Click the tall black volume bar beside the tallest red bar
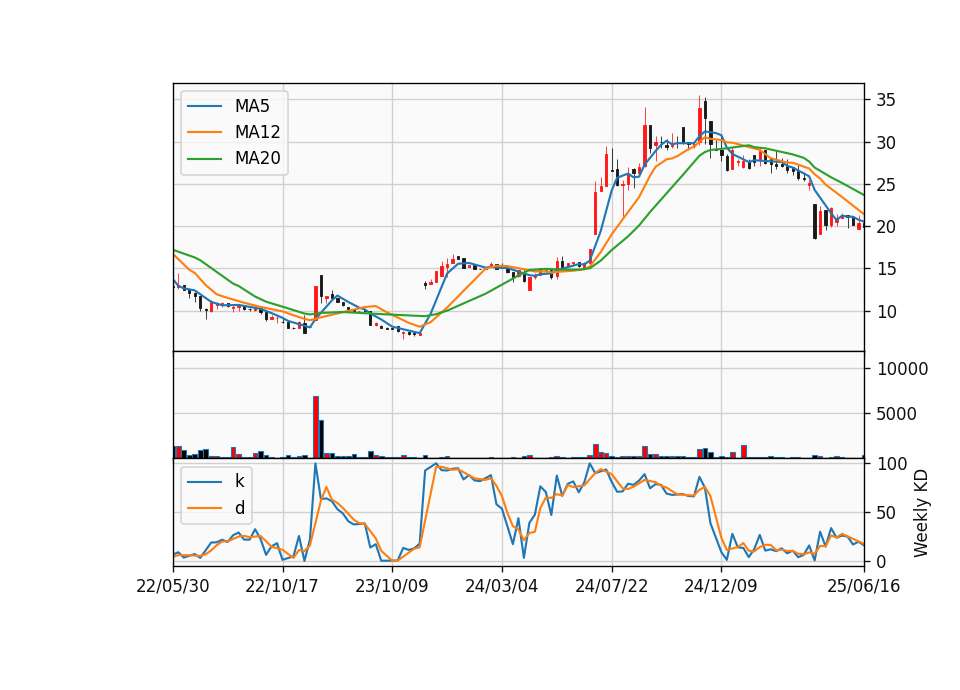This screenshot has height=690, width=960. [x=321, y=439]
